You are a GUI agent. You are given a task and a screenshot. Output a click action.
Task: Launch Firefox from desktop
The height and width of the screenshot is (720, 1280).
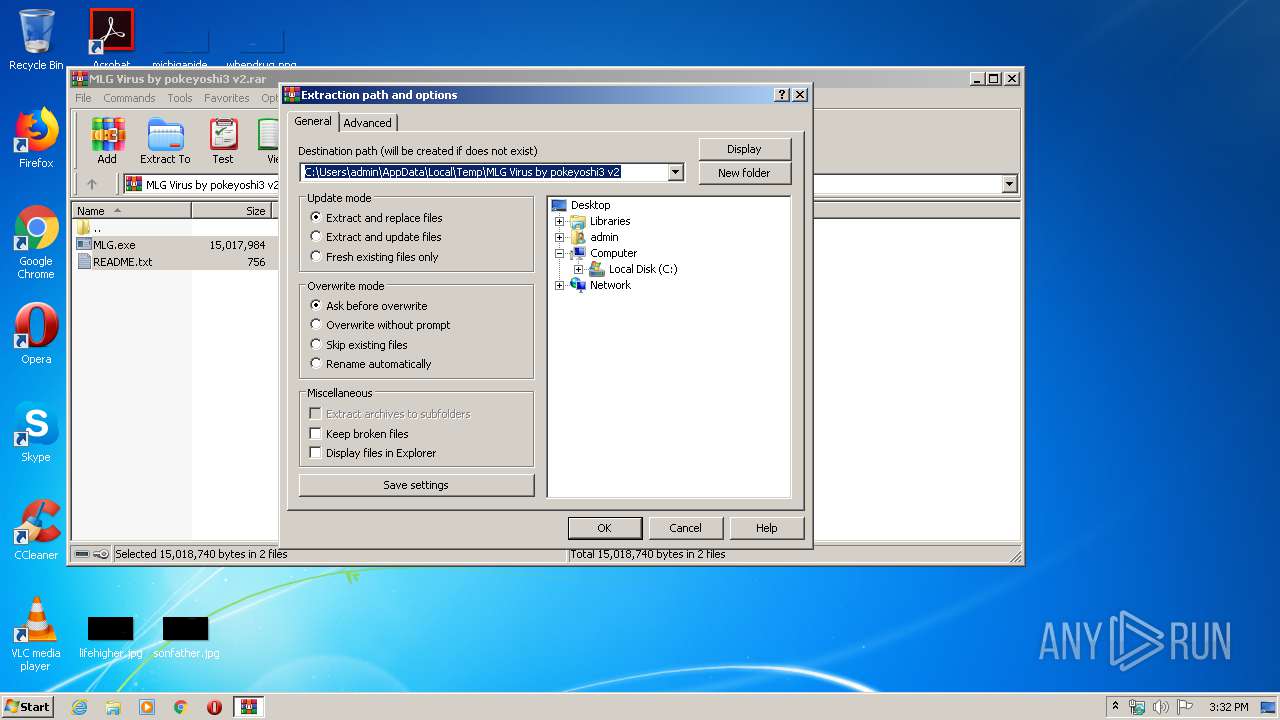(x=36, y=138)
